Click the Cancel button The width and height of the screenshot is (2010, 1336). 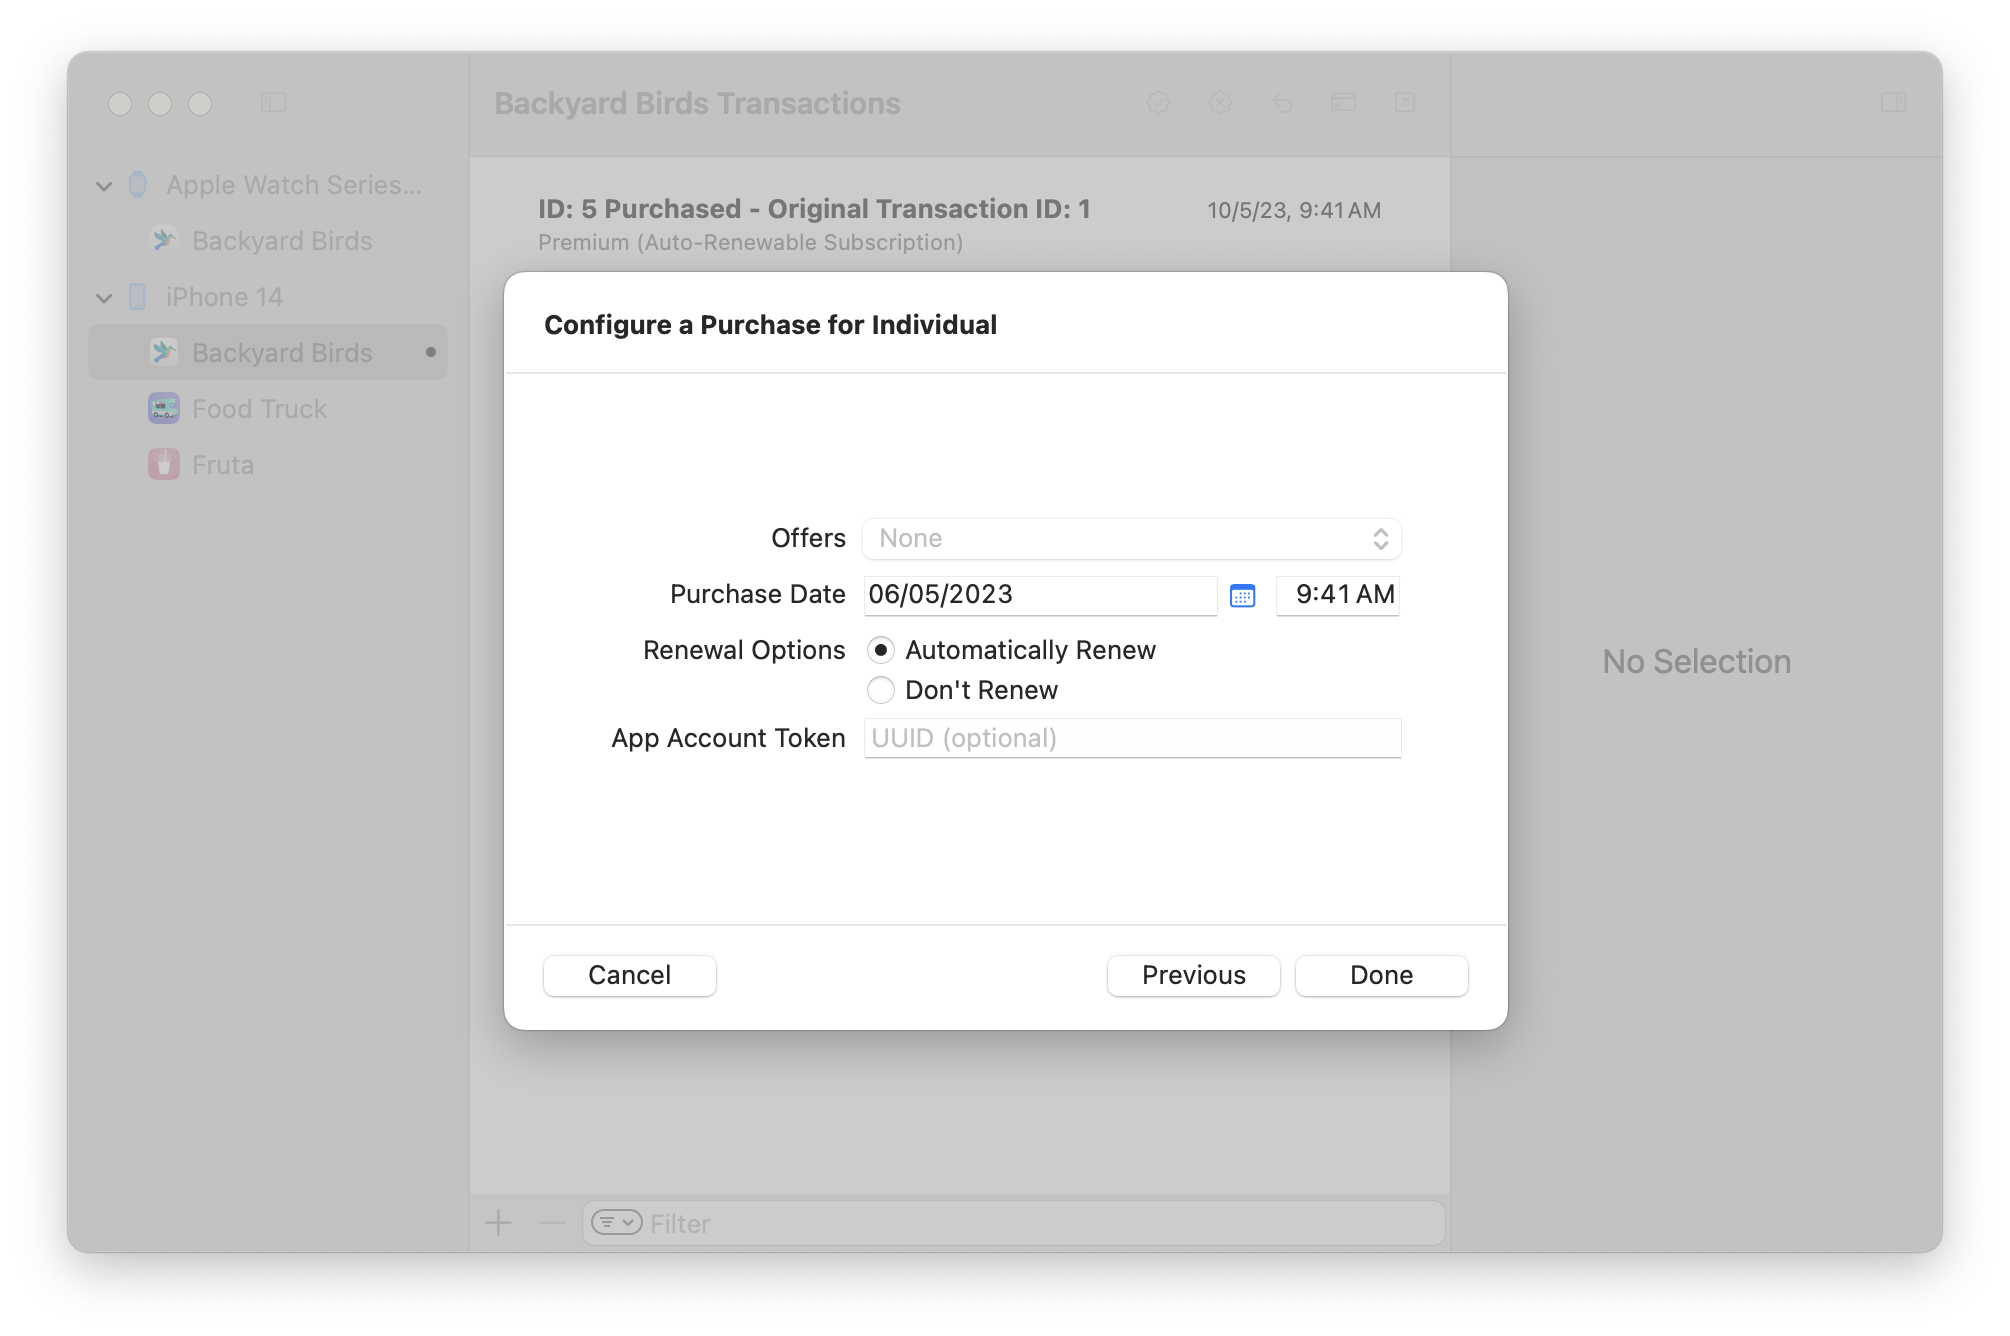(x=629, y=976)
